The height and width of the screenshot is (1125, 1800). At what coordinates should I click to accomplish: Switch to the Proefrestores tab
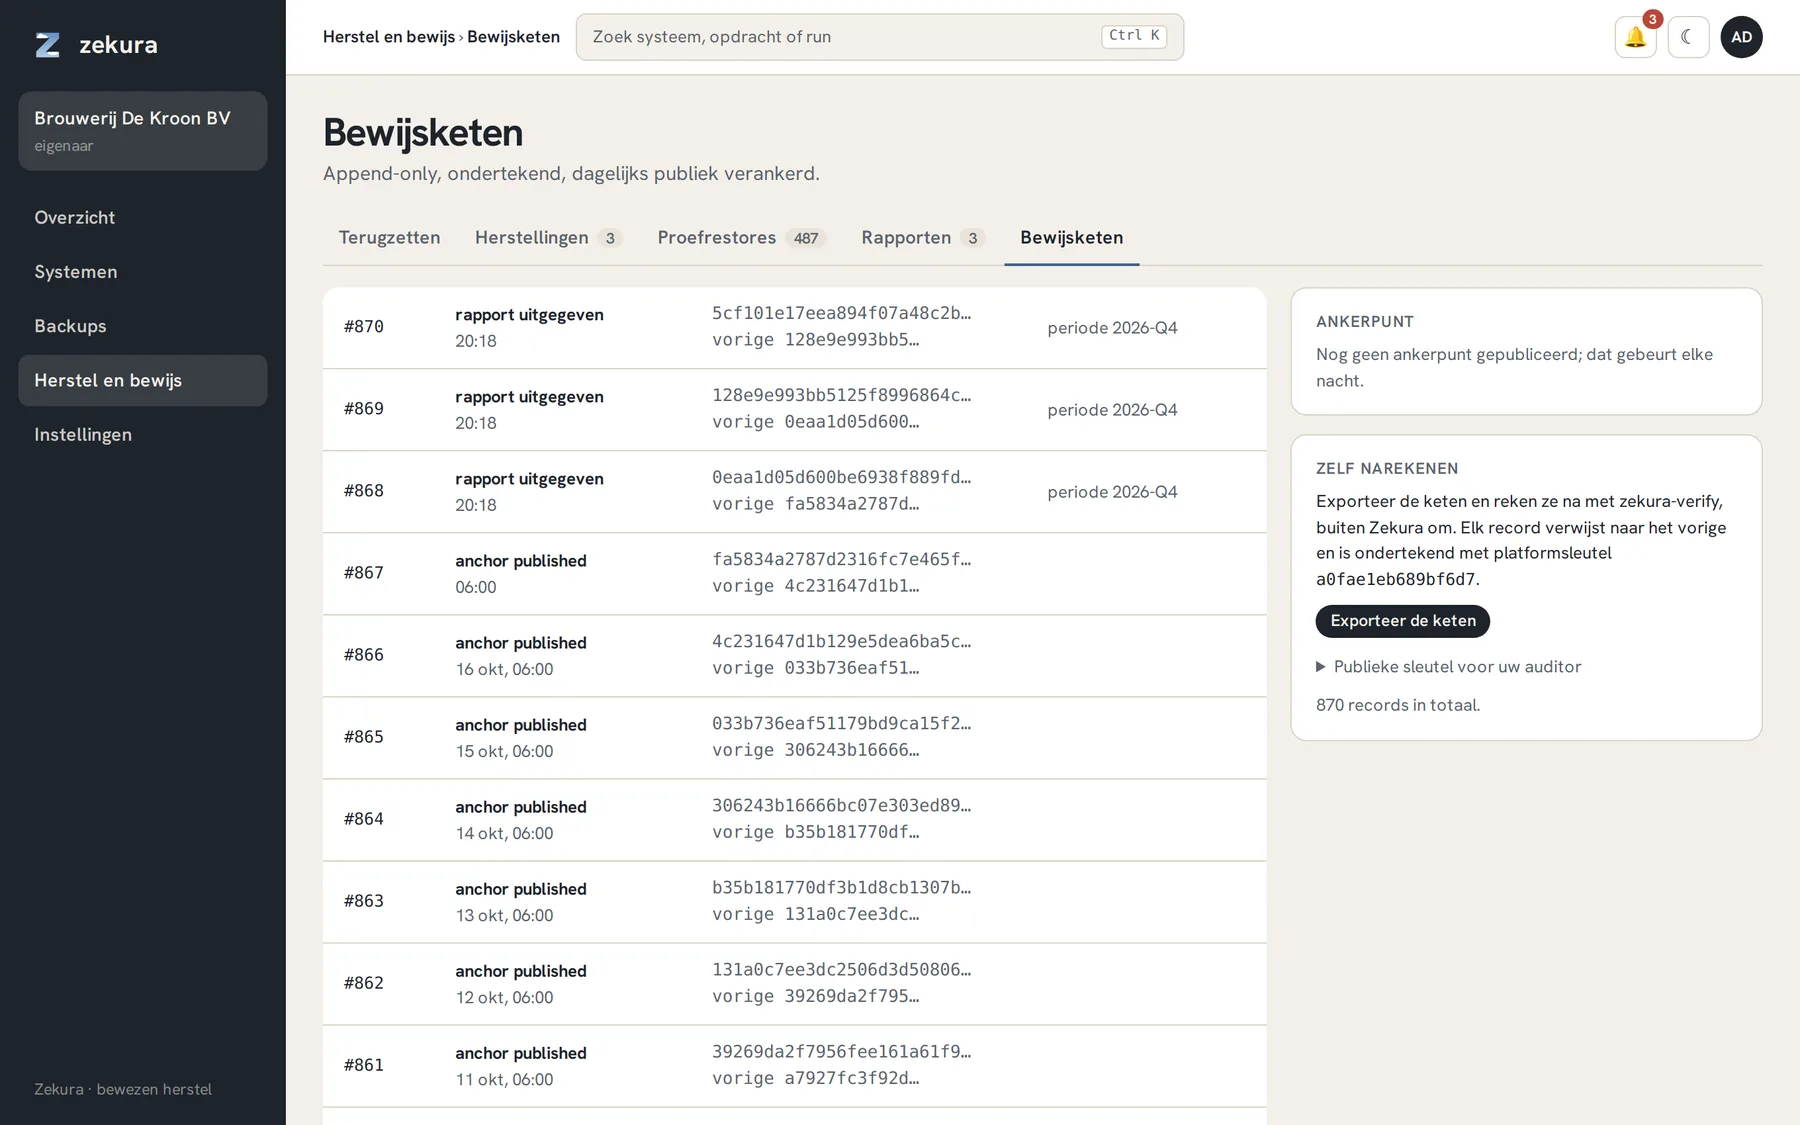(741, 238)
